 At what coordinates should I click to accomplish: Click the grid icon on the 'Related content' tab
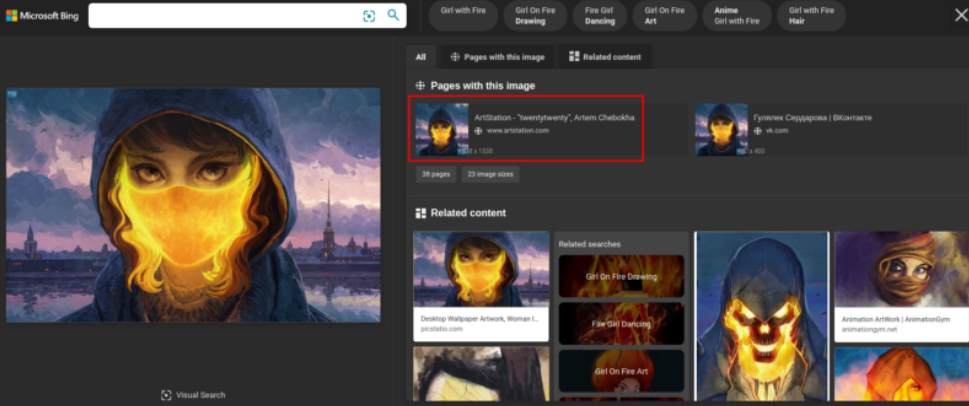[x=574, y=57]
